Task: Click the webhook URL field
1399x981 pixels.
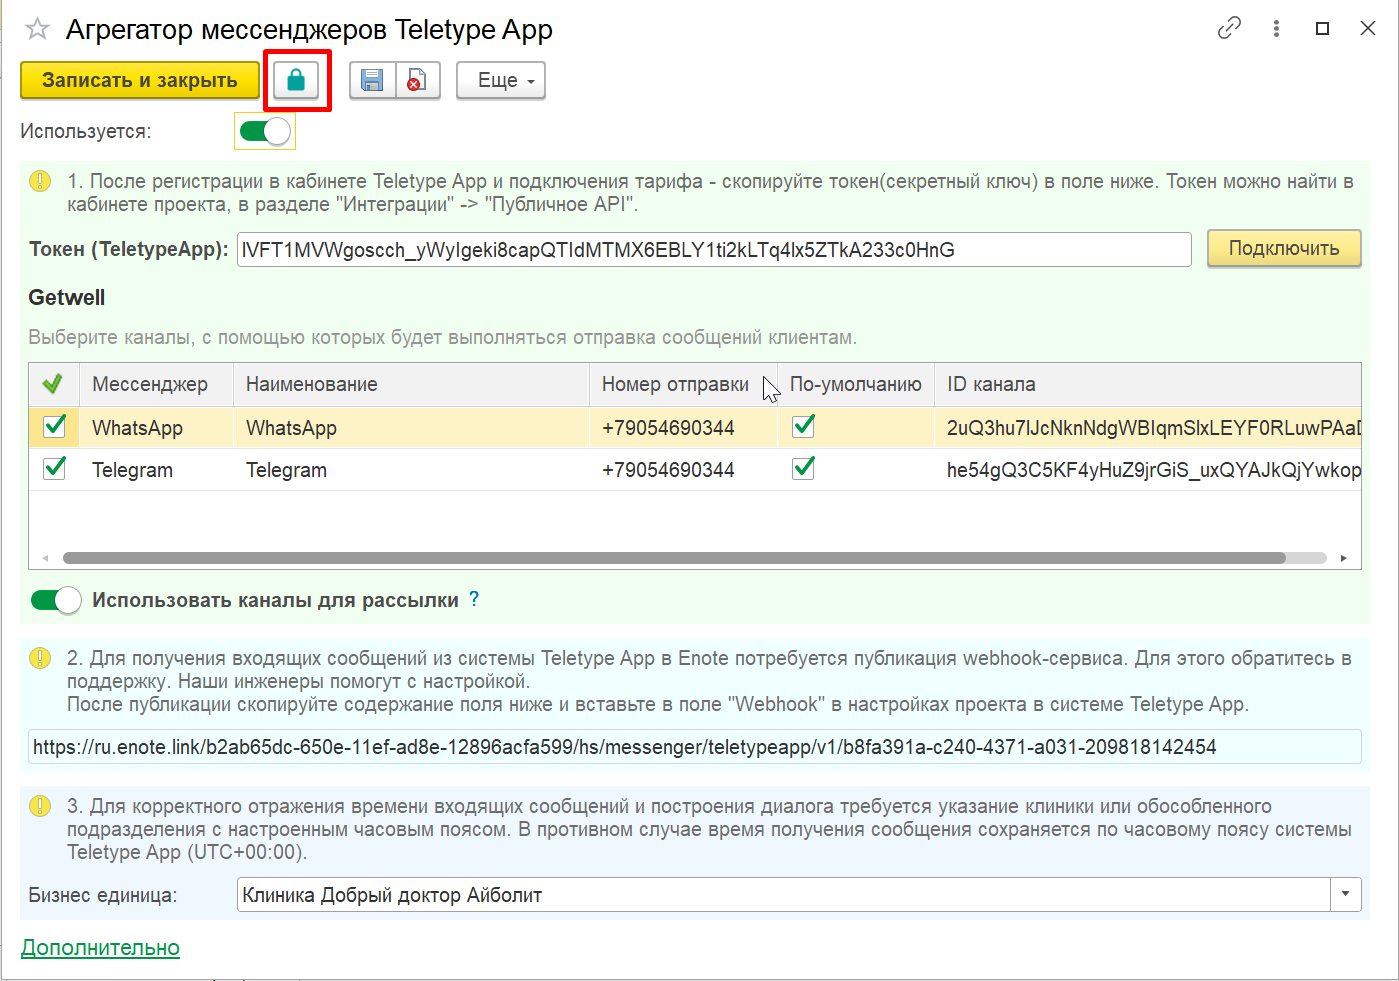Action: [695, 747]
